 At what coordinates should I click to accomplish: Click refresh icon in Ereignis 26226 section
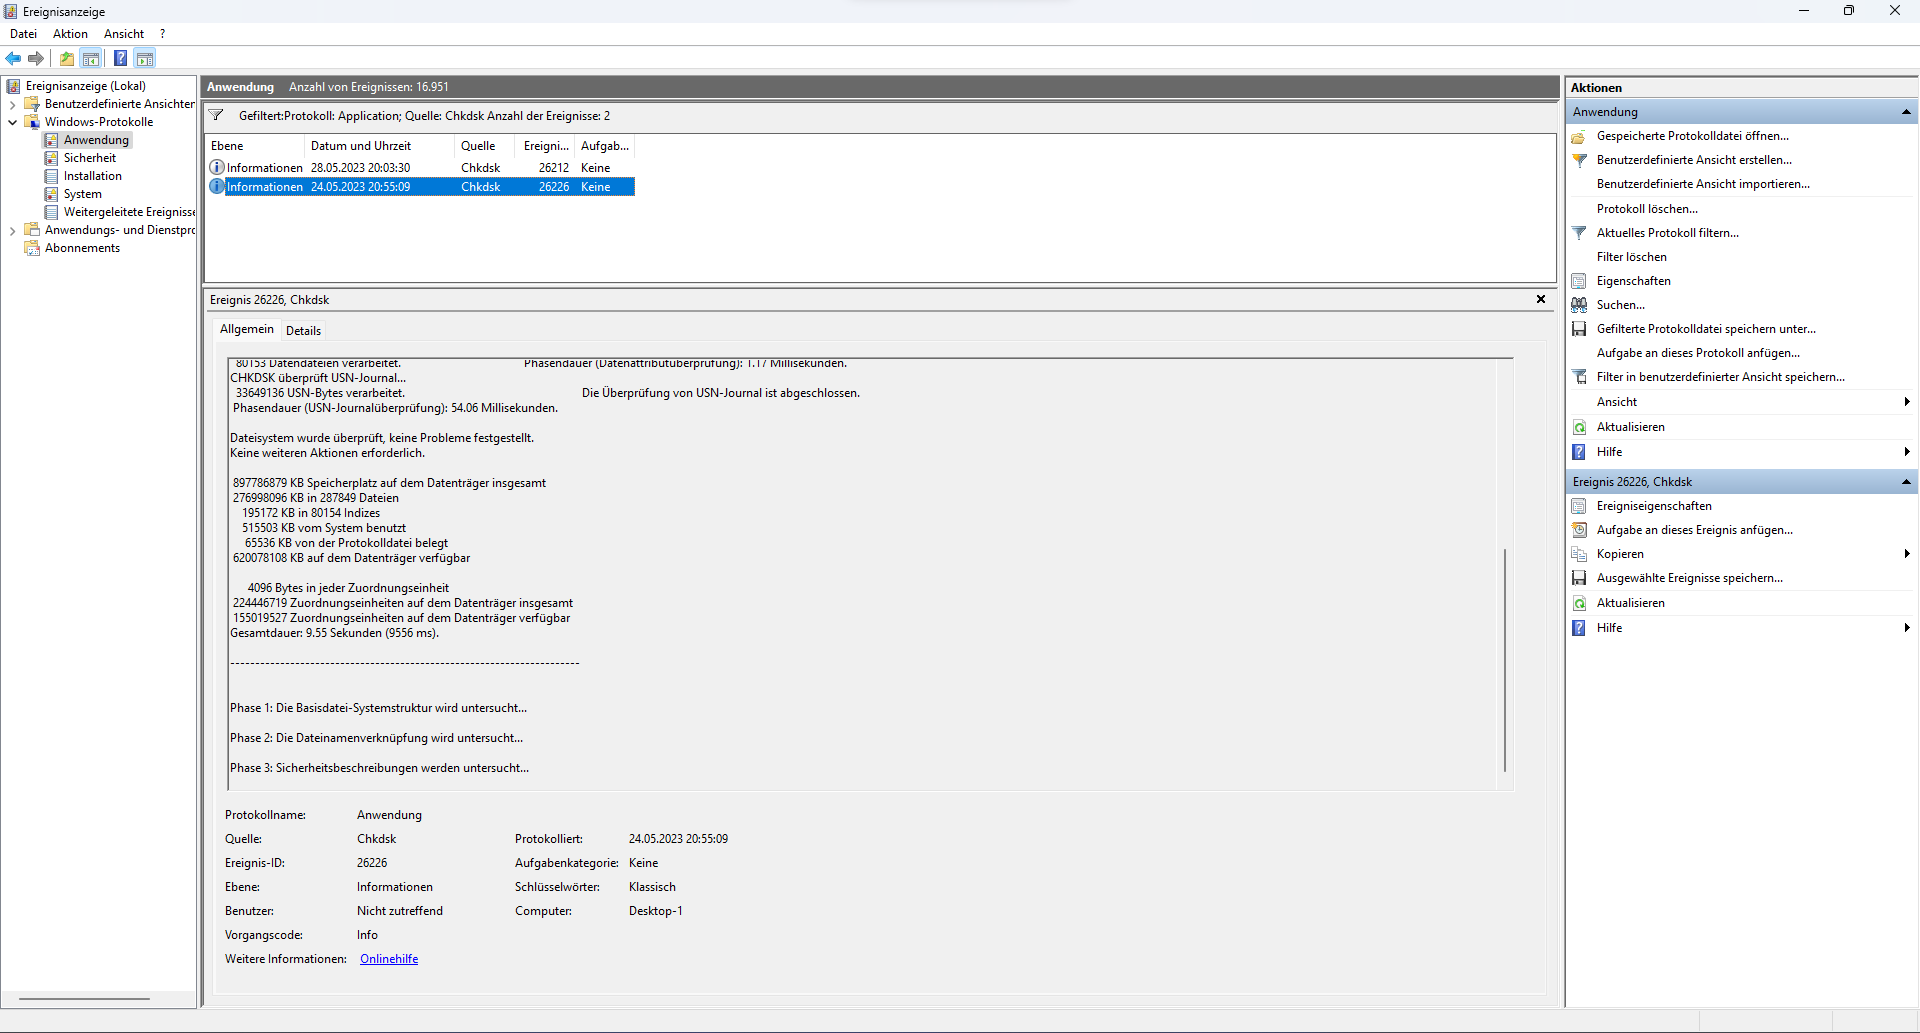click(x=1579, y=603)
